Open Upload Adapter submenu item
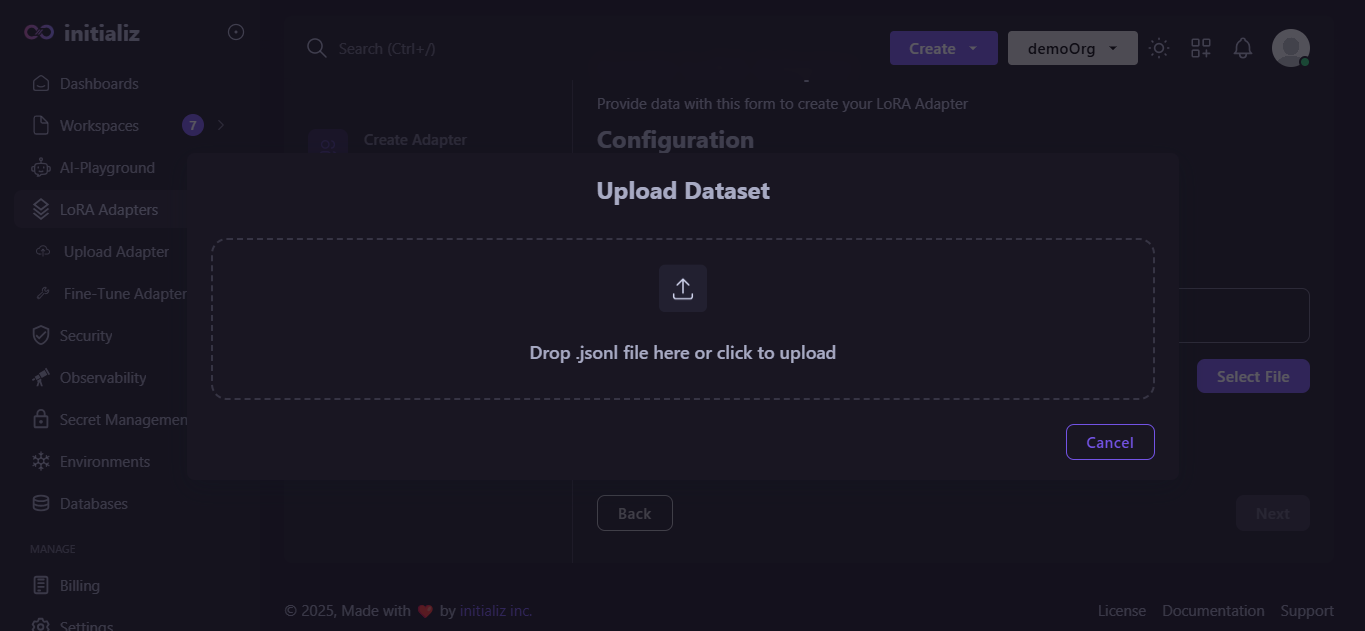Screen dimensions: 1365x631 pyautogui.click(x=116, y=252)
